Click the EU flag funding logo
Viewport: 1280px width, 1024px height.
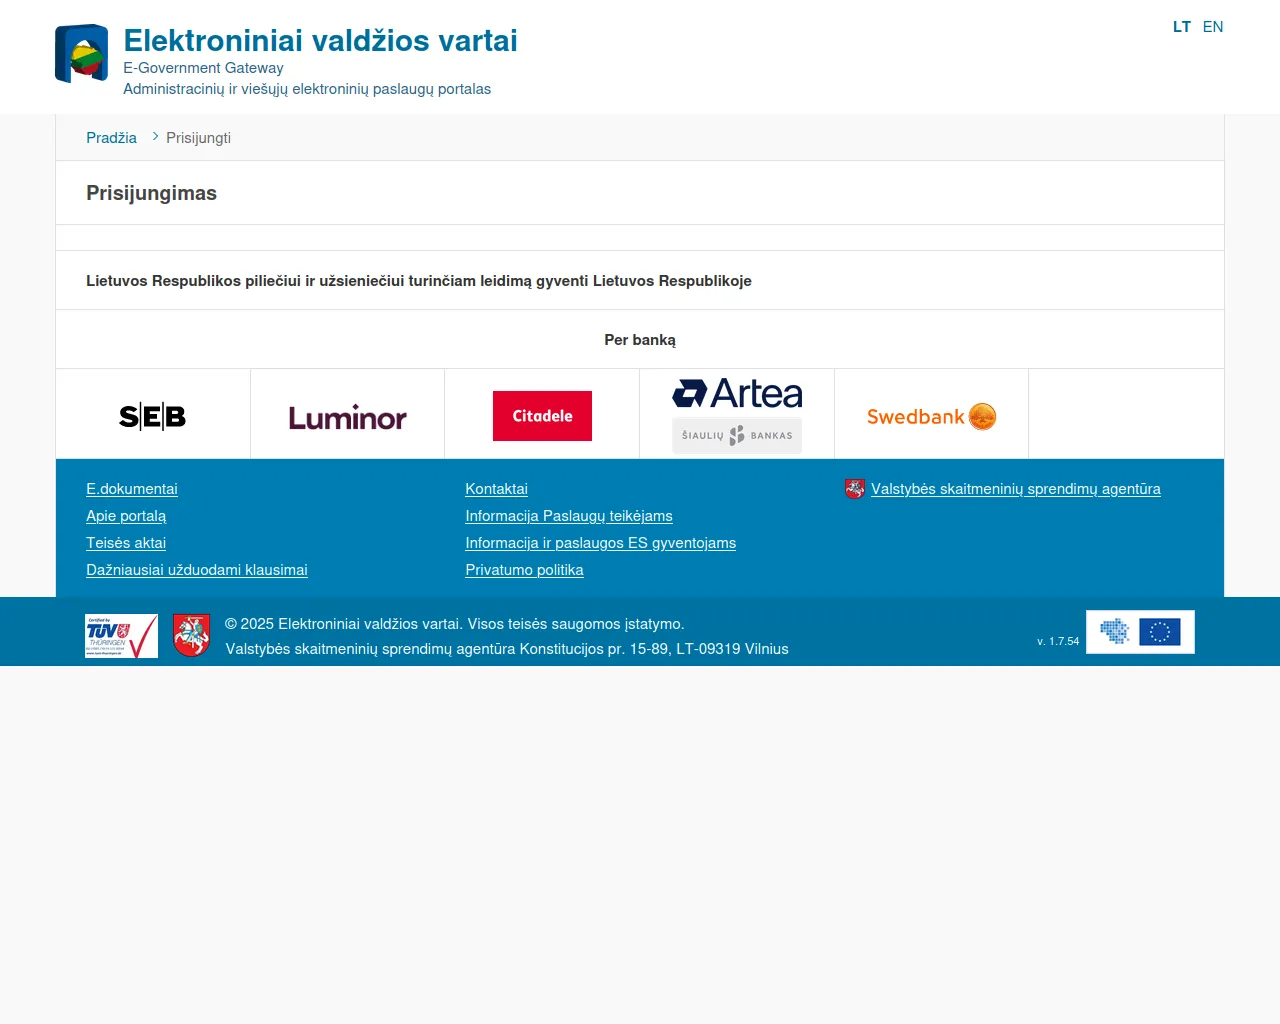click(1140, 632)
